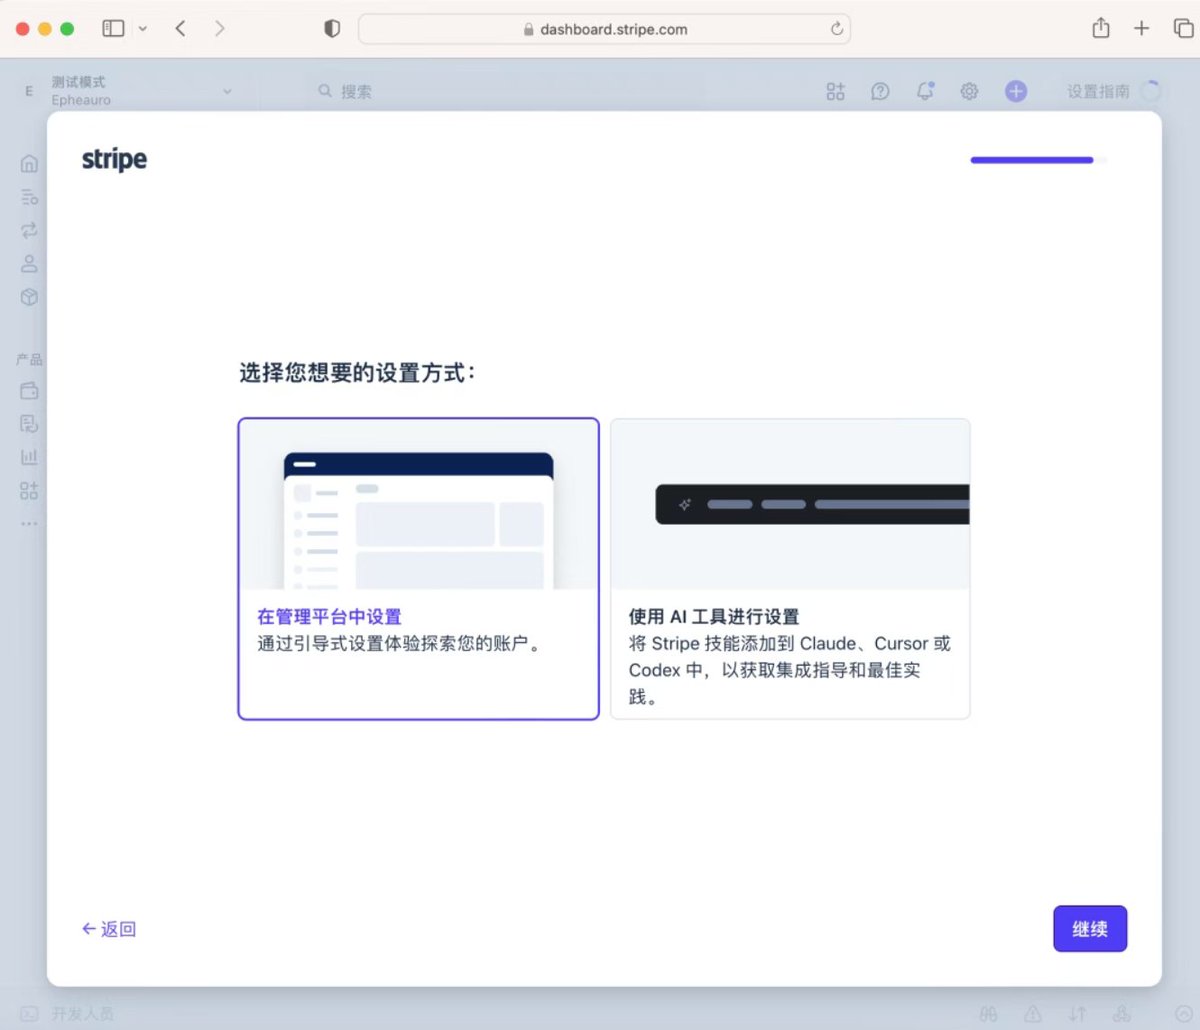Viewport: 1200px width, 1030px height.
Task: Click the 返回 link
Action: [109, 929]
